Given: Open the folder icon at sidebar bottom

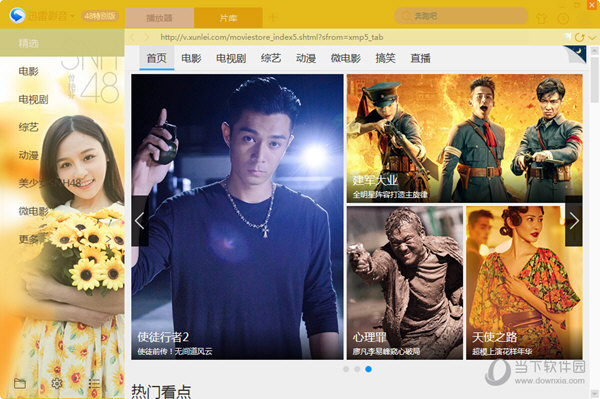Looking at the screenshot, I should pos(20,383).
